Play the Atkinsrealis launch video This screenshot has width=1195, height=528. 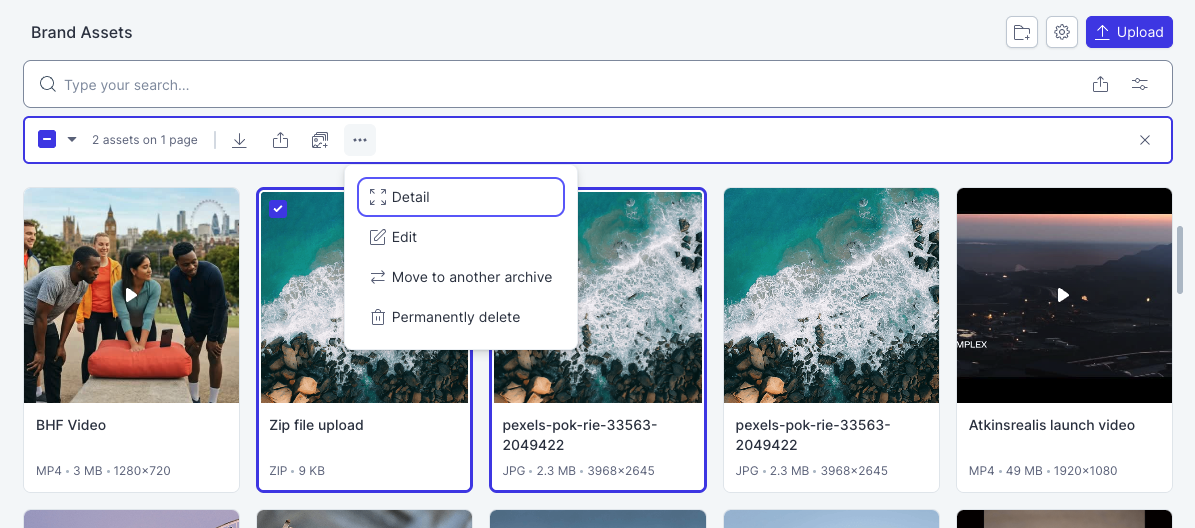(1064, 295)
